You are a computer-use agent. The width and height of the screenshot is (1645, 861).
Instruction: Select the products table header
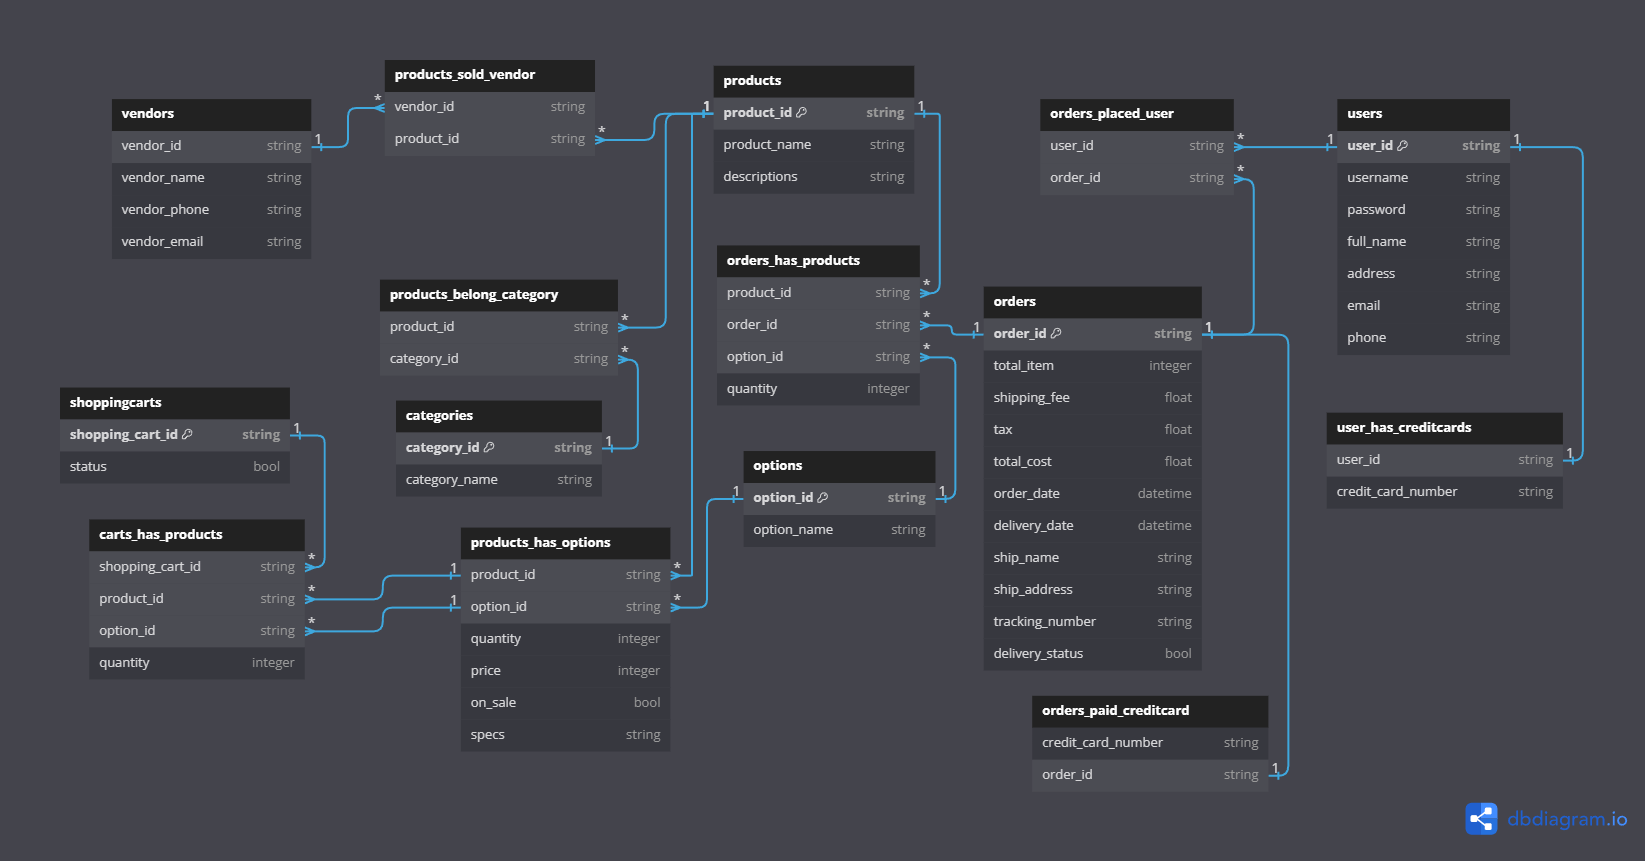pos(814,81)
